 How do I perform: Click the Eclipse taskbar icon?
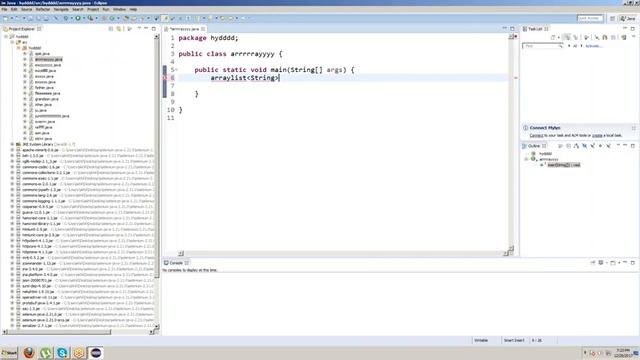tap(96, 352)
